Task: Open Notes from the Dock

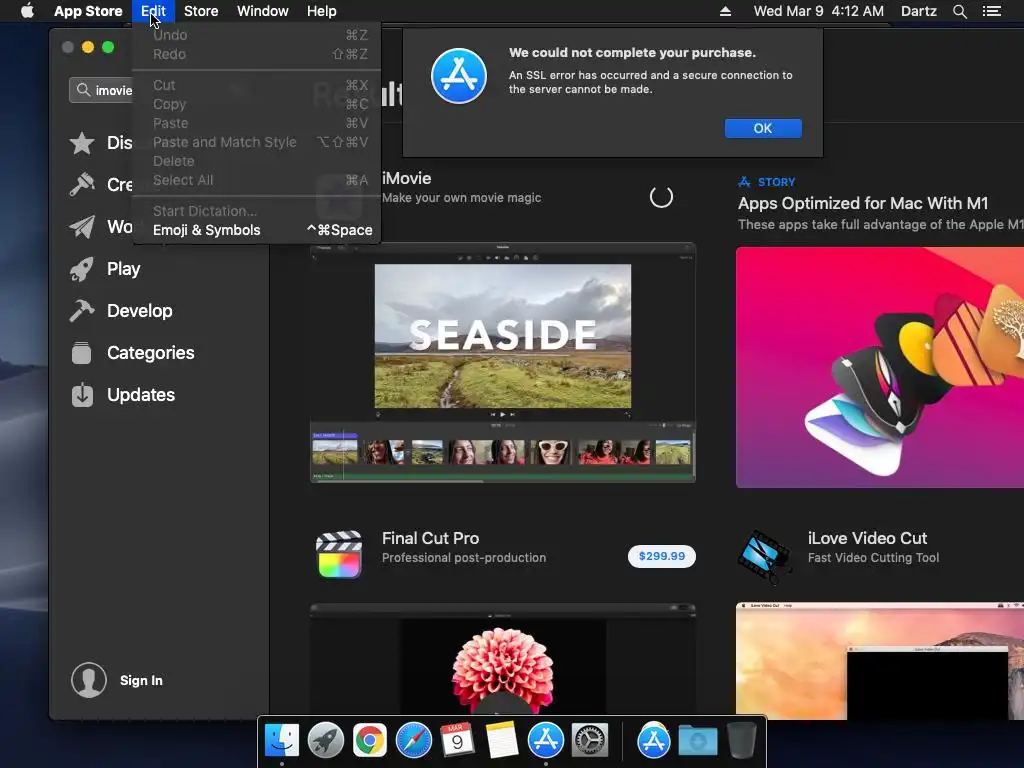Action: click(502, 740)
